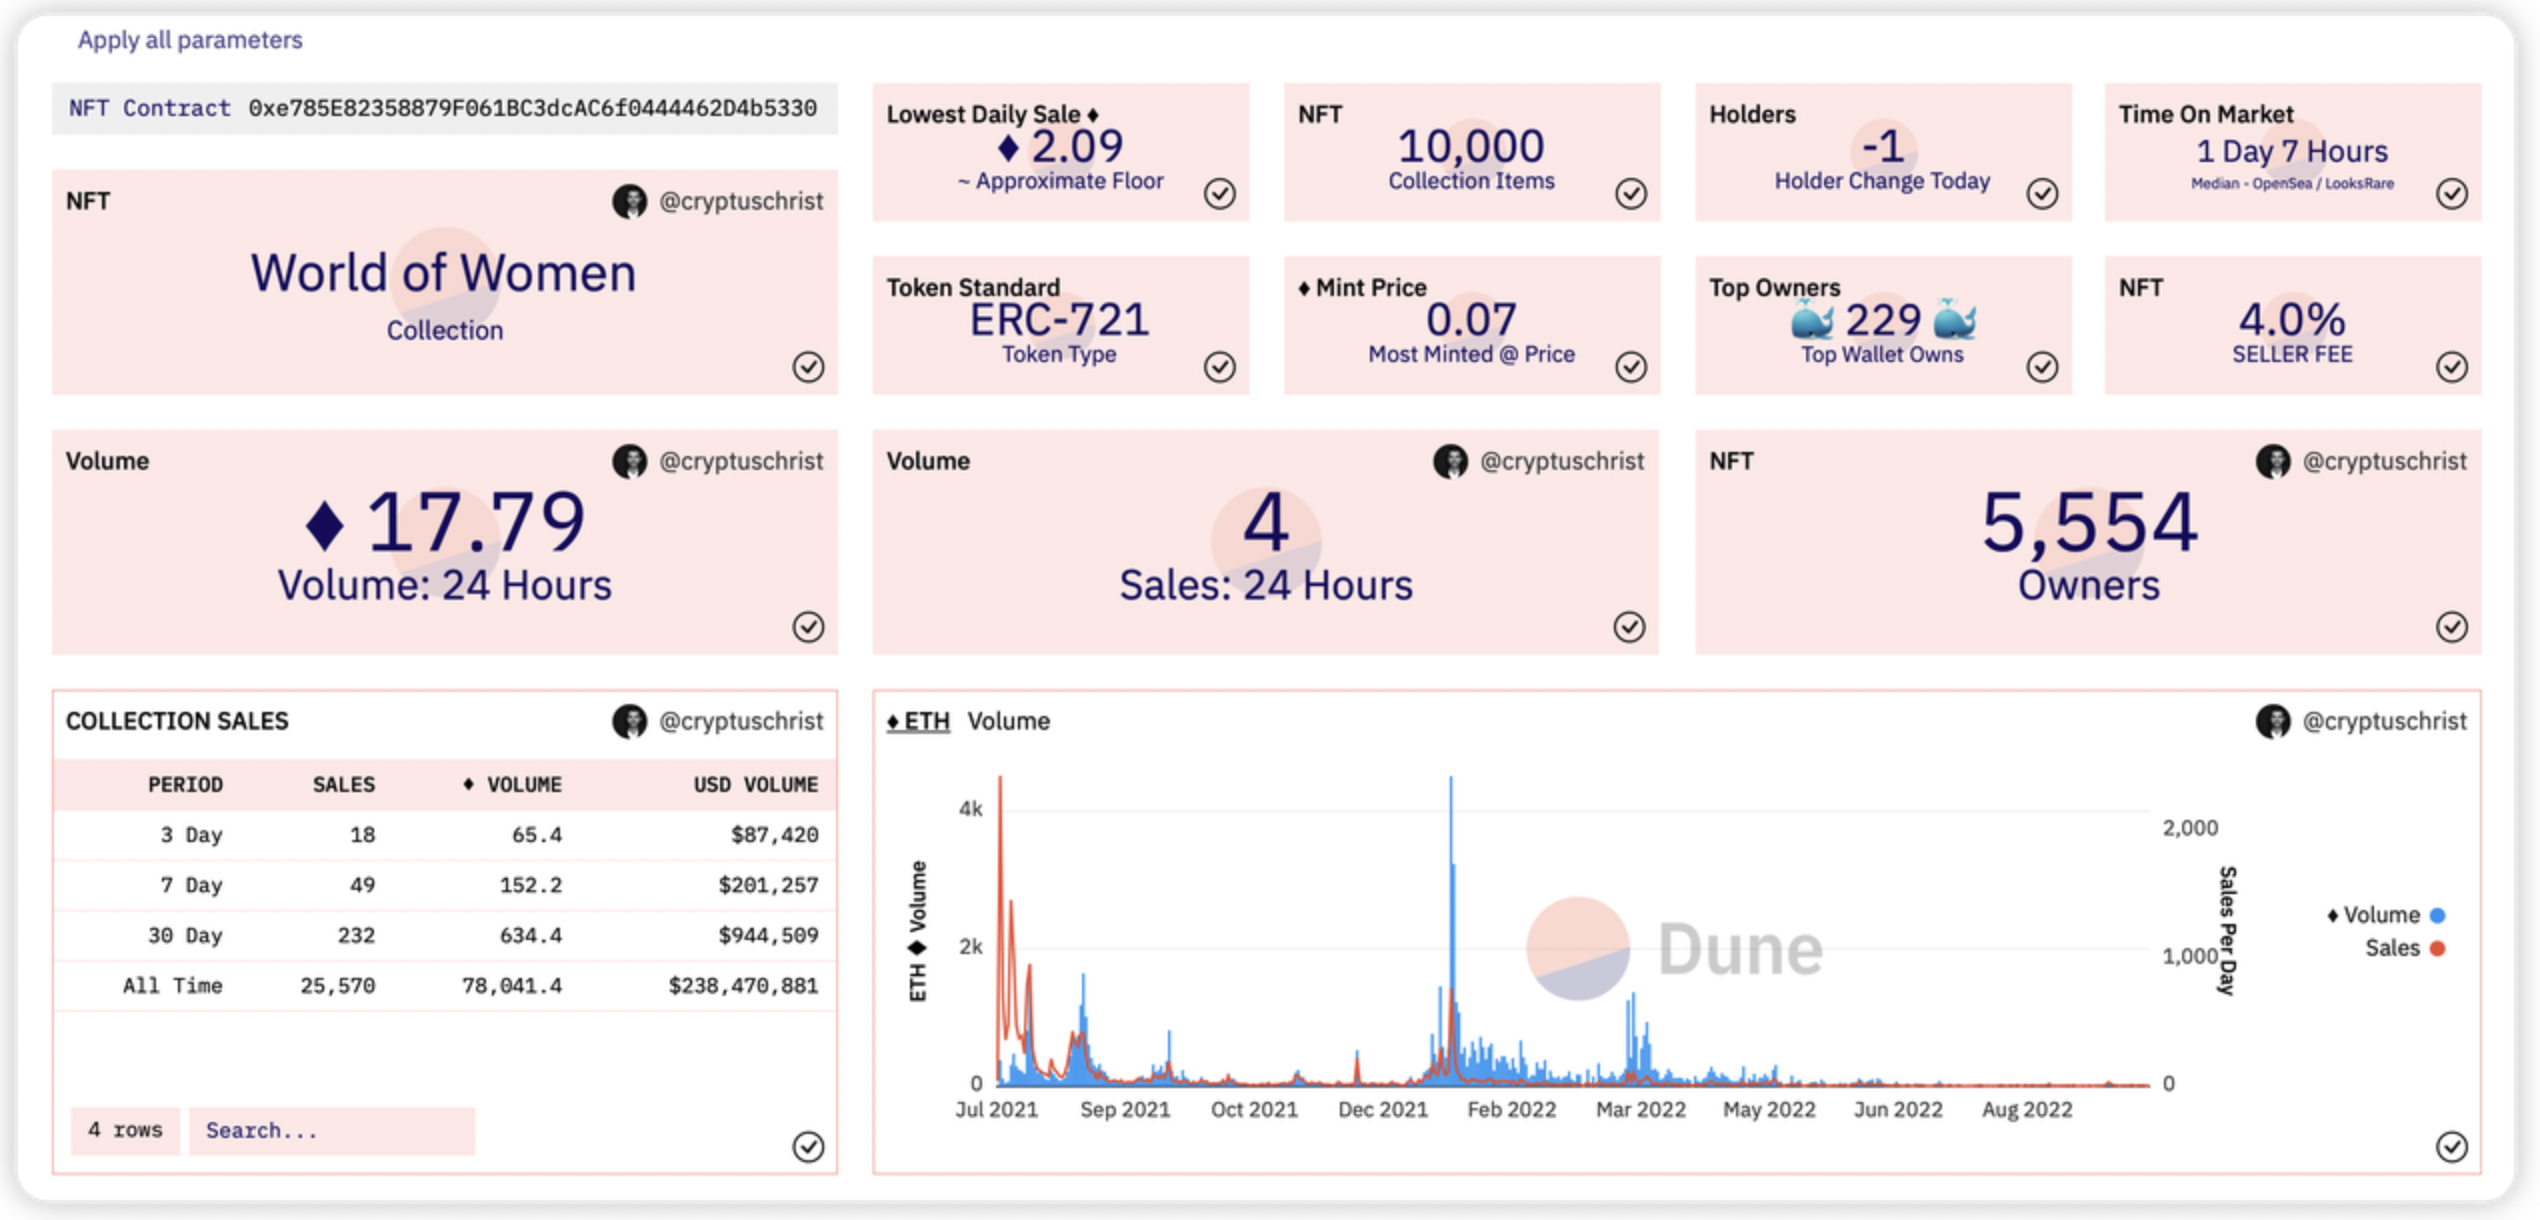Click the '7 Day' period row cell
This screenshot has height=1220, width=2540.
click(x=191, y=885)
